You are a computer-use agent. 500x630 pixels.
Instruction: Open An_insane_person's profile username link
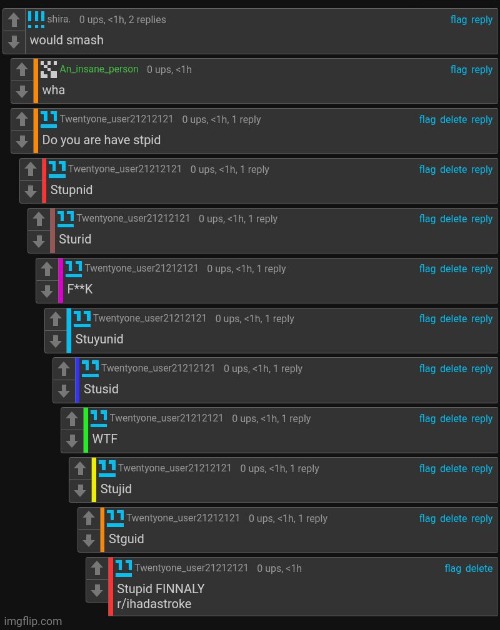coord(99,69)
